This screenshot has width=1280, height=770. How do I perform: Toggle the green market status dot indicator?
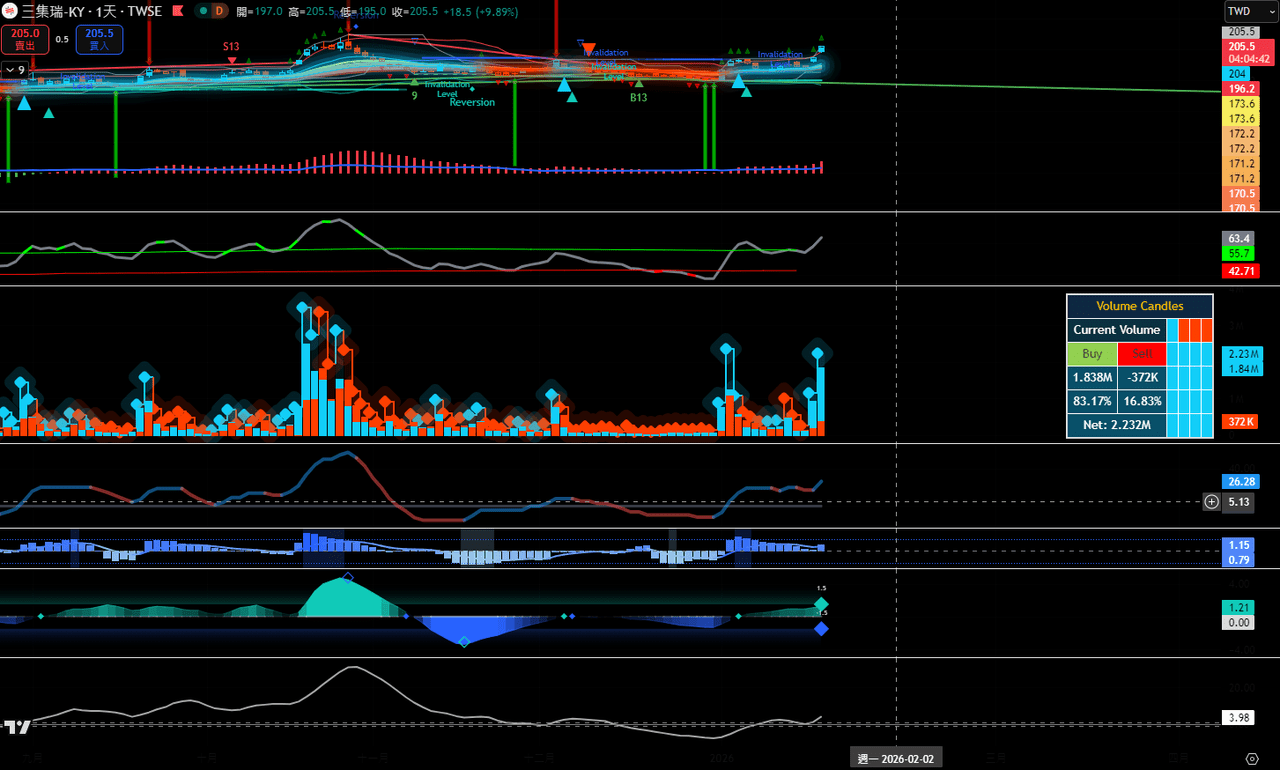[x=203, y=11]
